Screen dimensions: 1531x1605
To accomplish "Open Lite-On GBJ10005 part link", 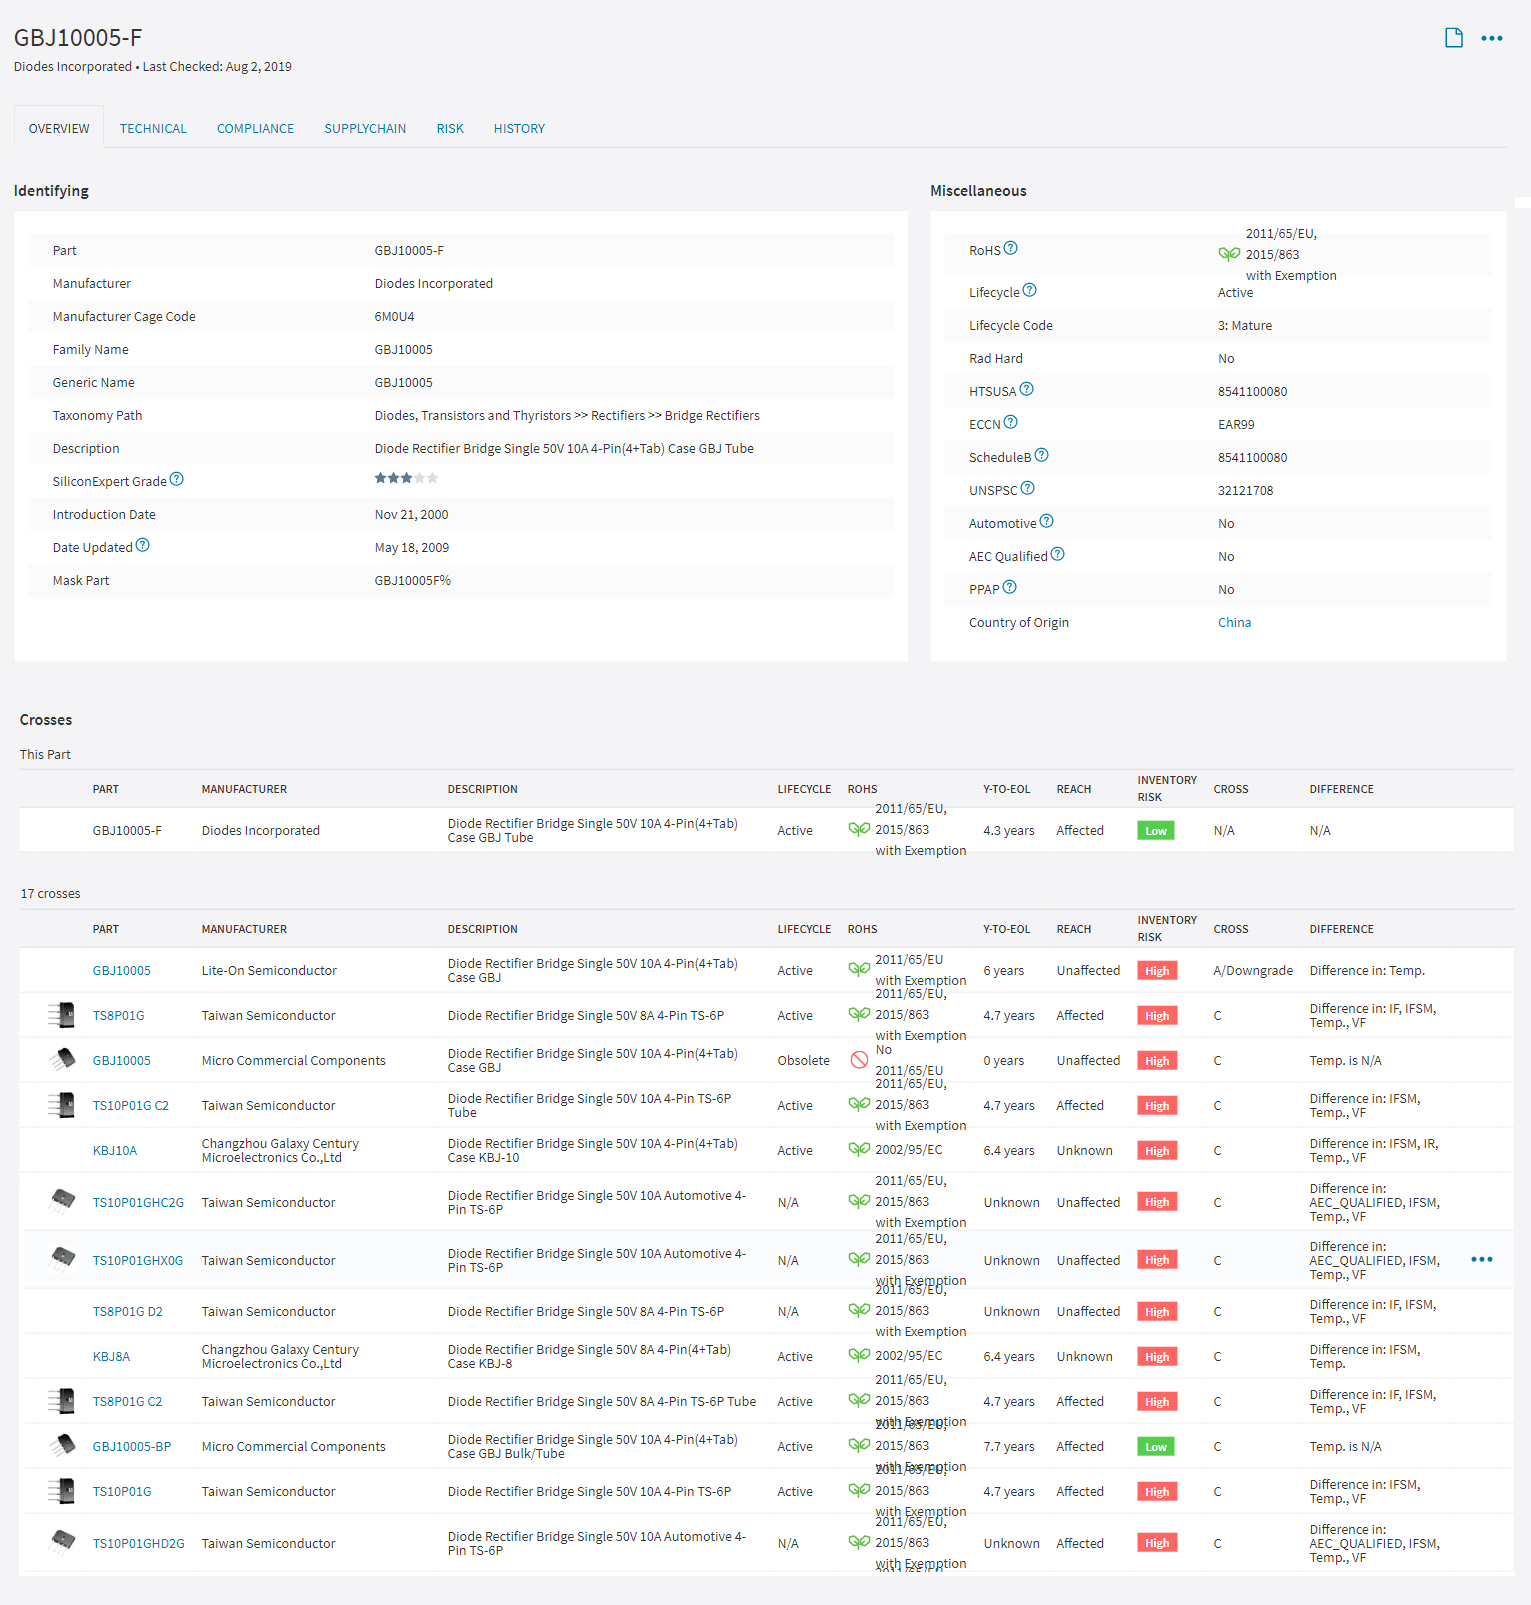I will tap(122, 970).
